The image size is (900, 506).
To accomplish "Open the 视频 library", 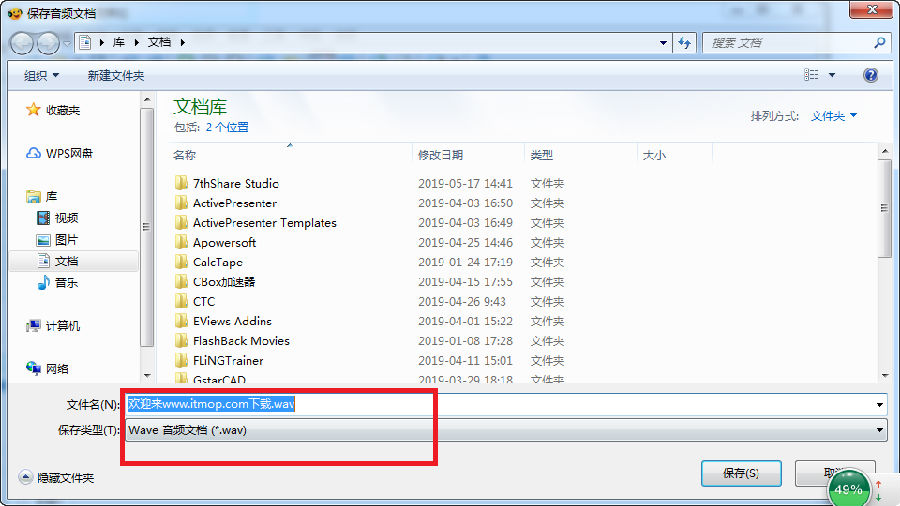I will tap(57, 218).
